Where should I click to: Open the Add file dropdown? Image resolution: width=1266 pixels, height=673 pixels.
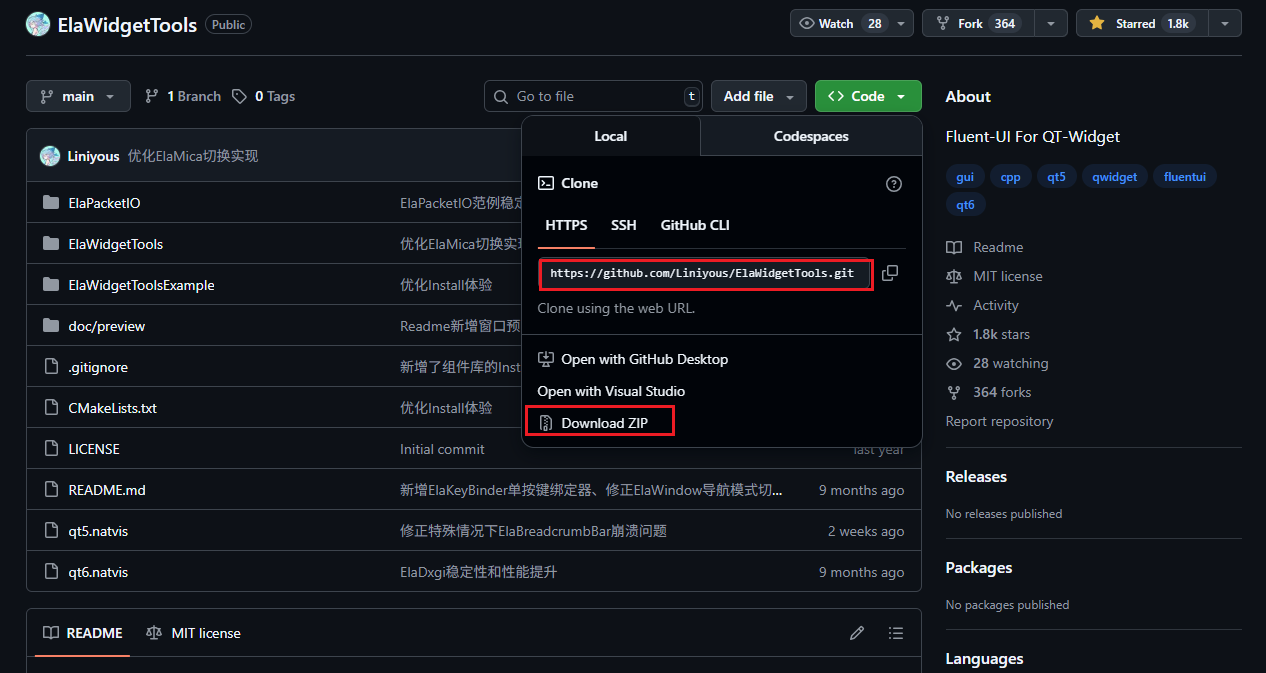(759, 96)
